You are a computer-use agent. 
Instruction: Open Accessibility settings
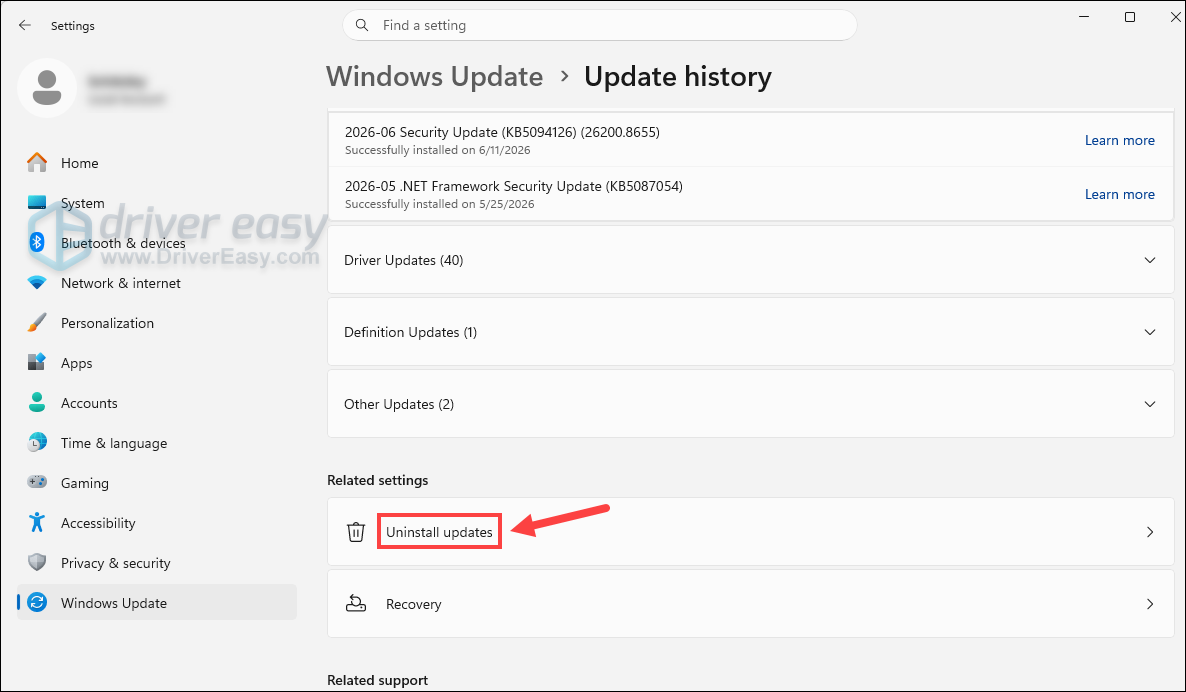coord(157,523)
